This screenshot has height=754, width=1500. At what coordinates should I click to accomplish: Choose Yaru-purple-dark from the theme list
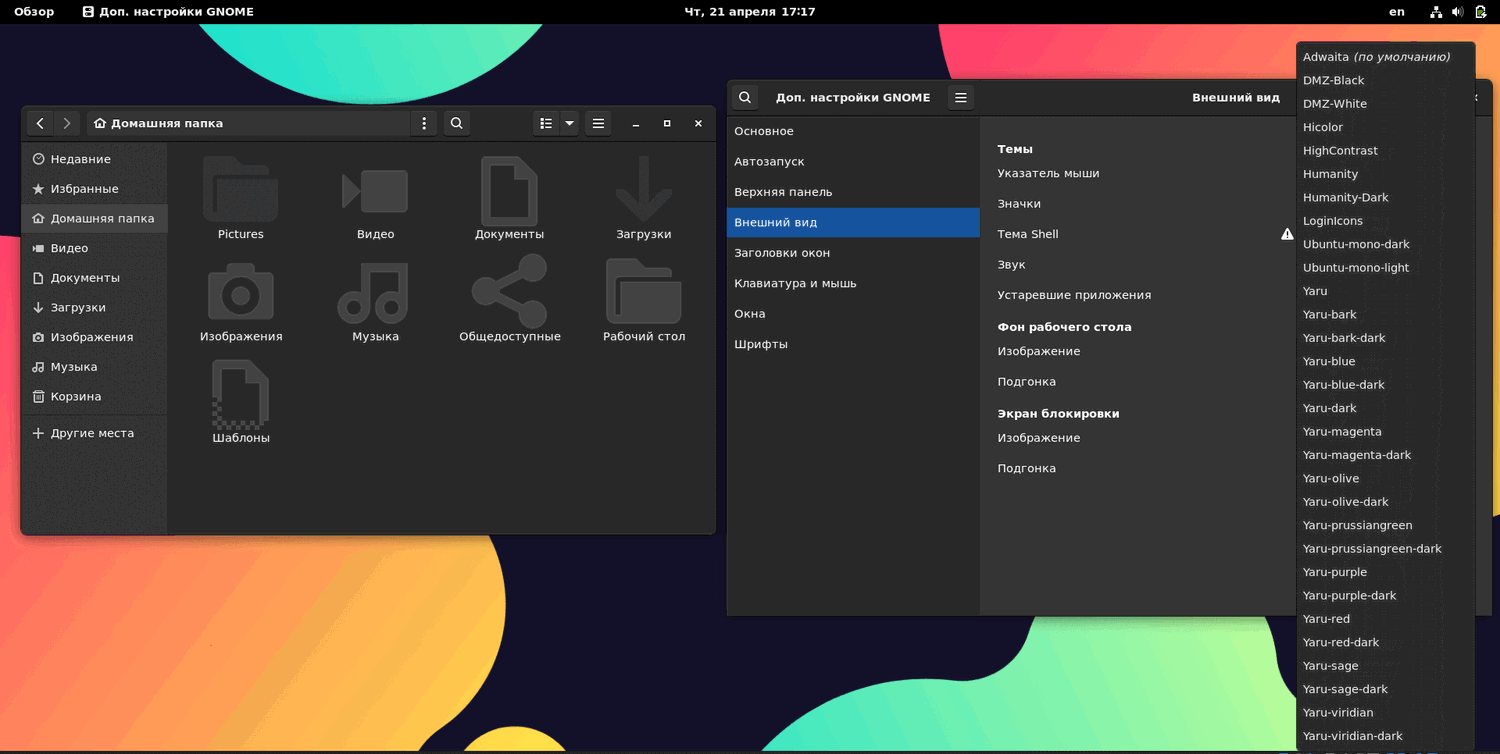[1385, 596]
